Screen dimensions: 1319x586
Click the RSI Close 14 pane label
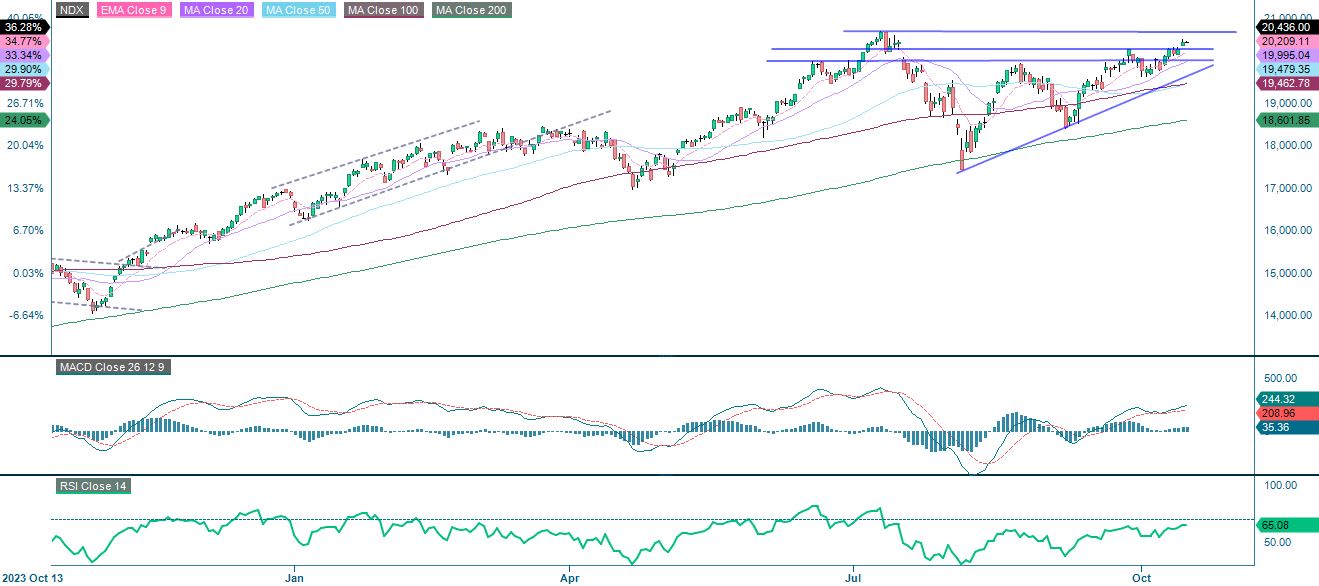94,487
